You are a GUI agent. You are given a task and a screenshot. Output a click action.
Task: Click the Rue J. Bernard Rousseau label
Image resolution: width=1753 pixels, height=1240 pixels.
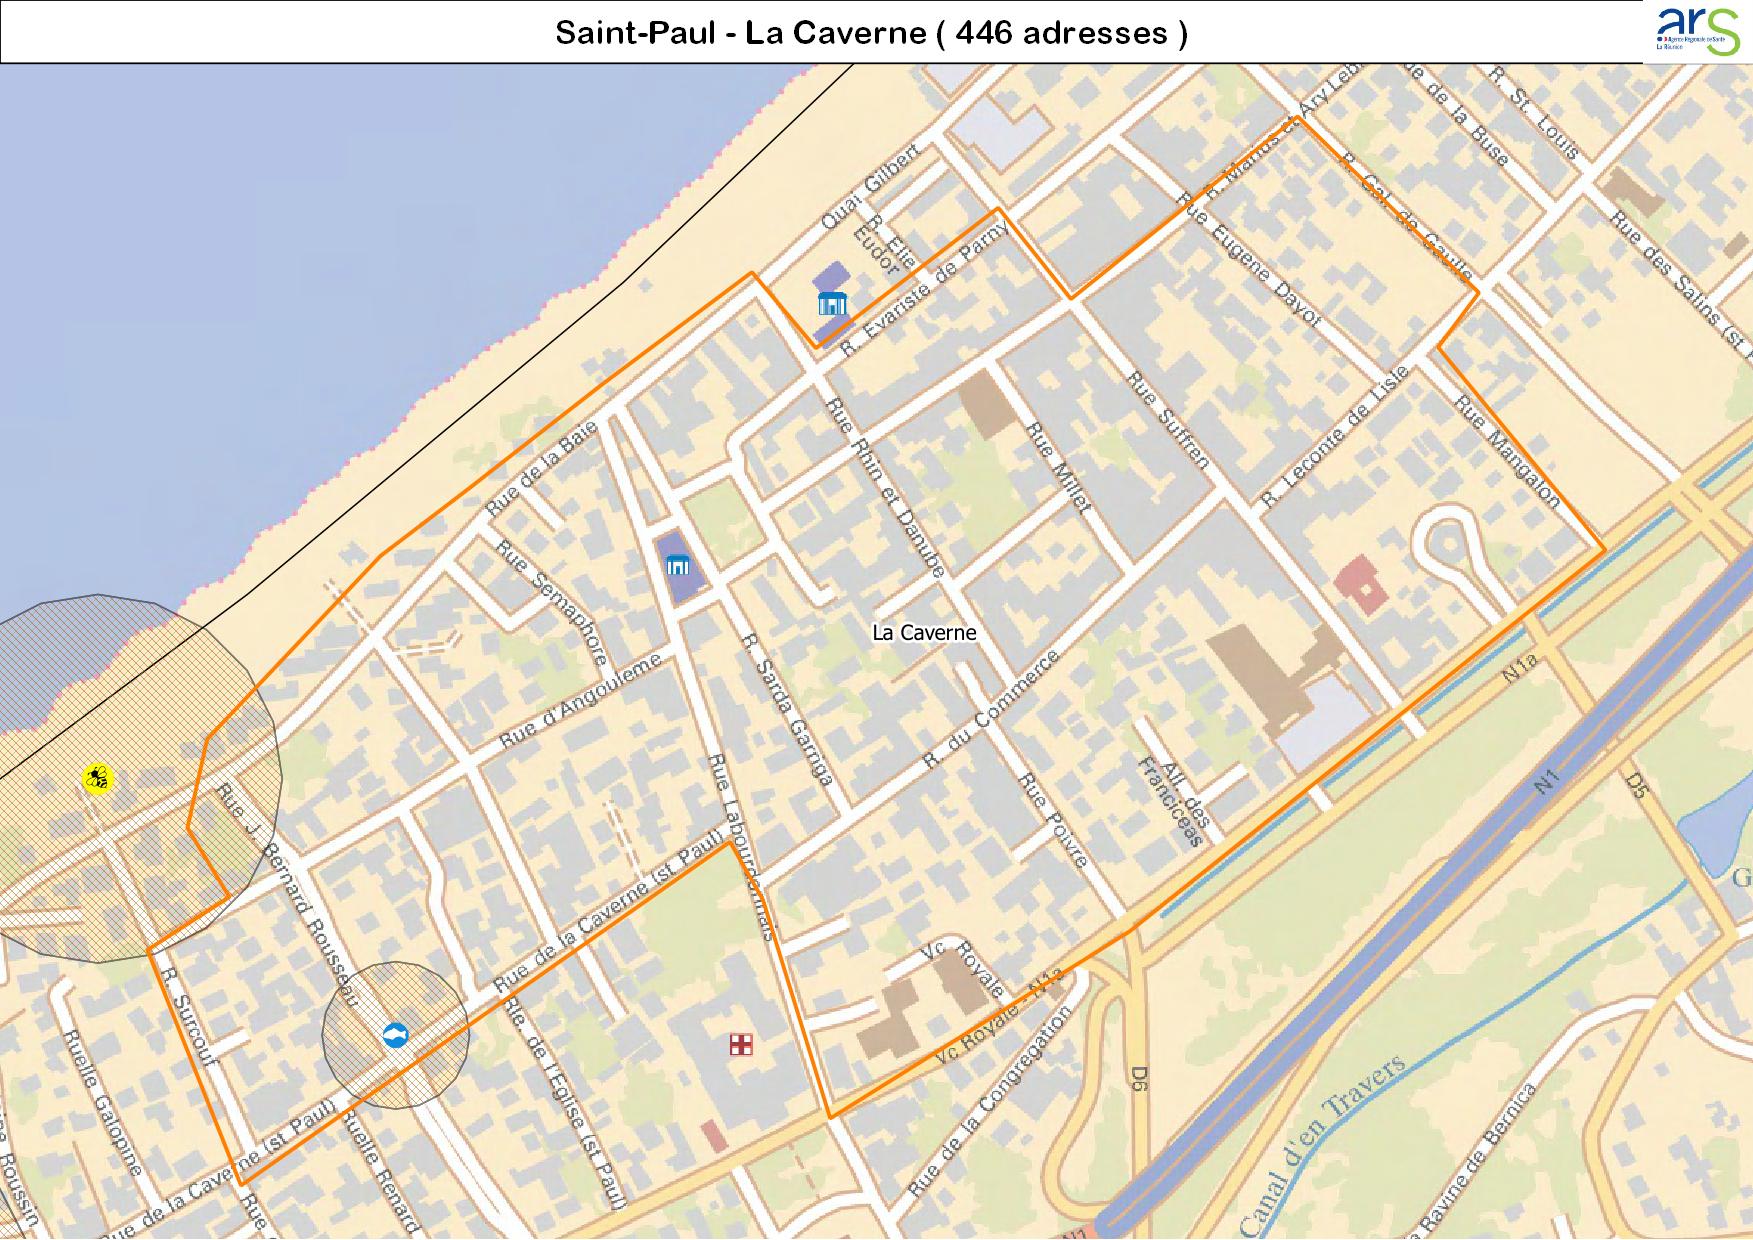point(287,893)
